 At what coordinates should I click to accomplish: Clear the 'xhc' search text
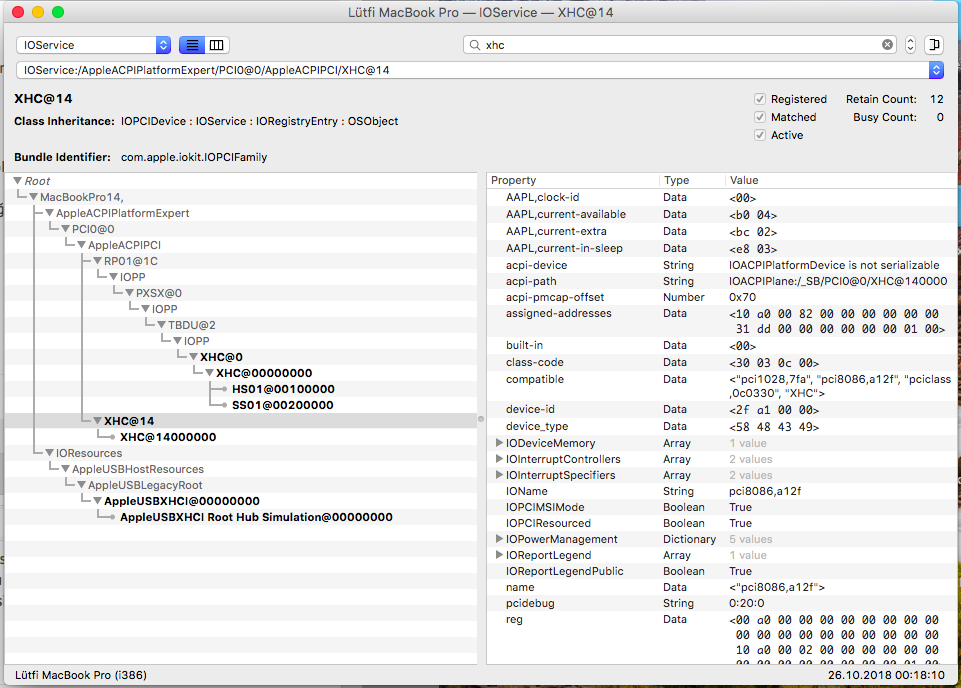[x=887, y=45]
